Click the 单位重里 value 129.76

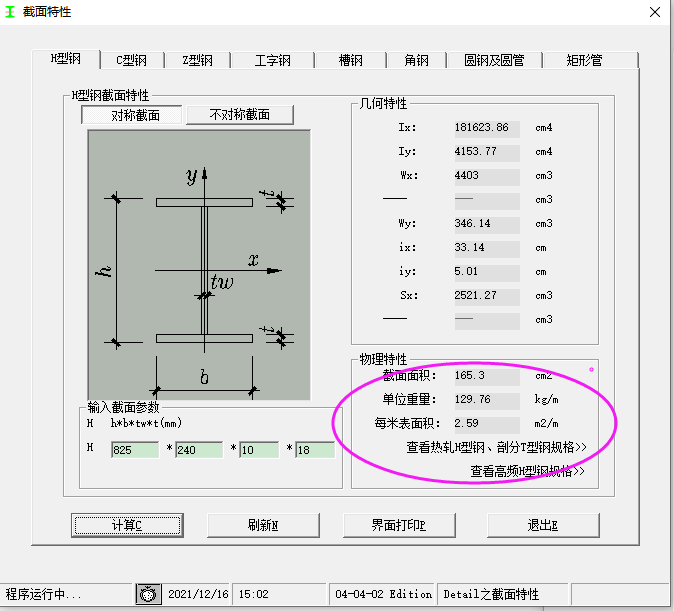pyautogui.click(x=487, y=400)
